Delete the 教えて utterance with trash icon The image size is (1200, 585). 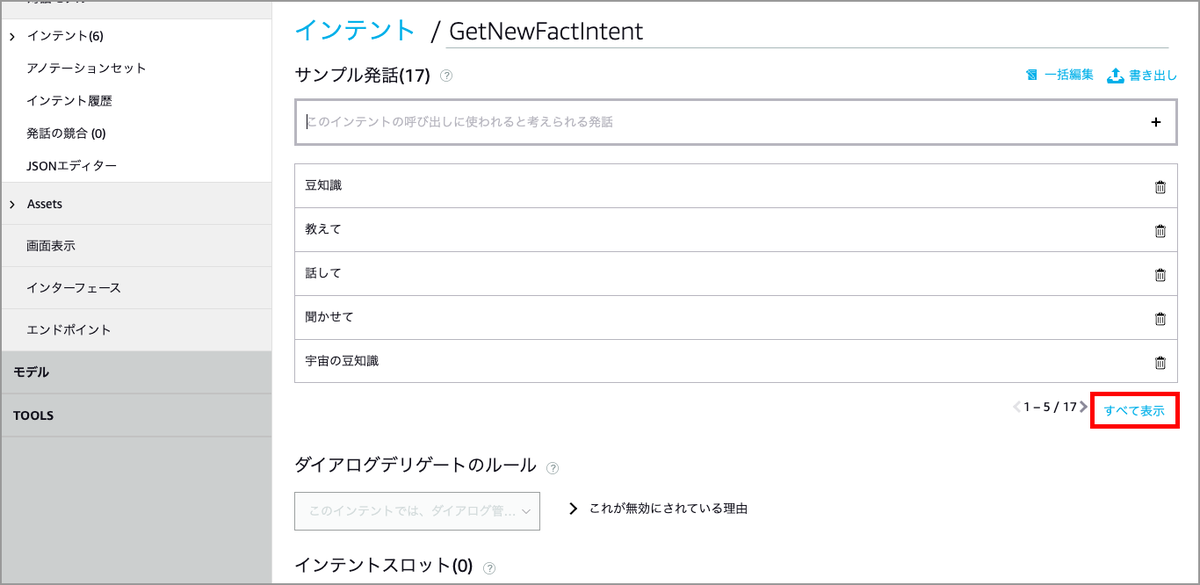point(1160,229)
